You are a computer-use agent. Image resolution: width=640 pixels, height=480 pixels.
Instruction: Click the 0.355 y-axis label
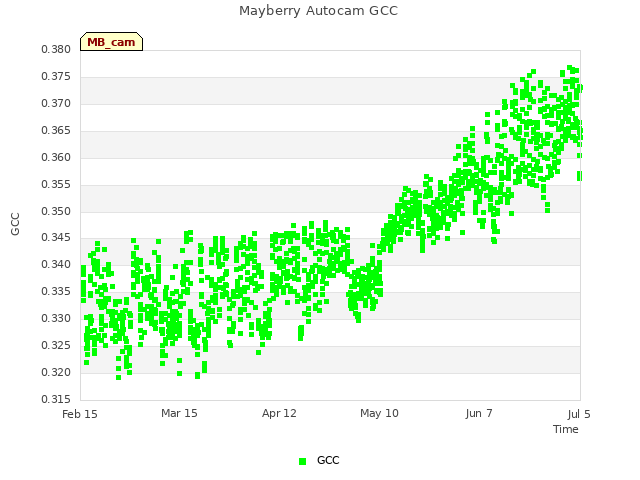(56, 184)
